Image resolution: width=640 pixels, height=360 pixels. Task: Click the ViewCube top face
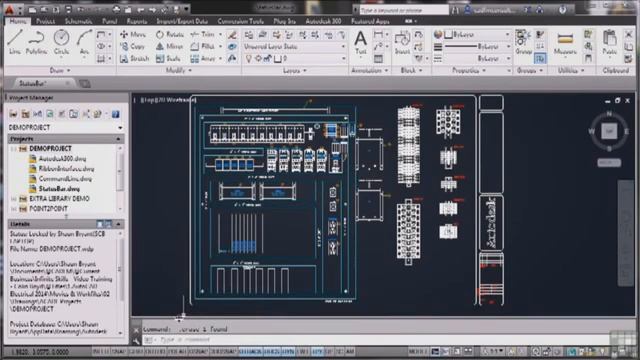tap(609, 131)
